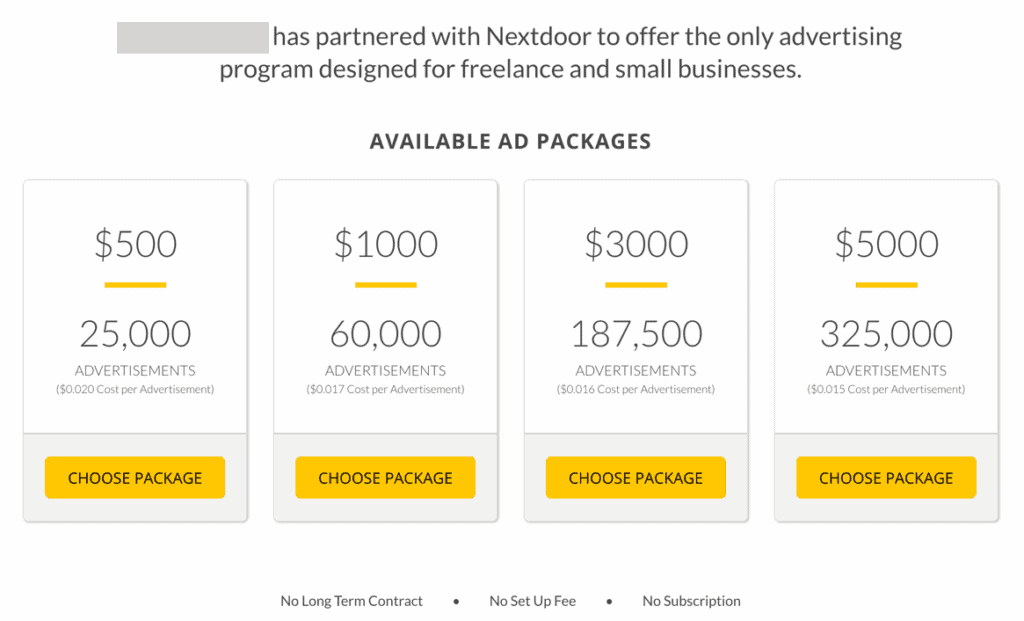Screen dimensions: 1024x621
Task: Click the $0.017 cost per advertisement note
Action: [x=385, y=389]
